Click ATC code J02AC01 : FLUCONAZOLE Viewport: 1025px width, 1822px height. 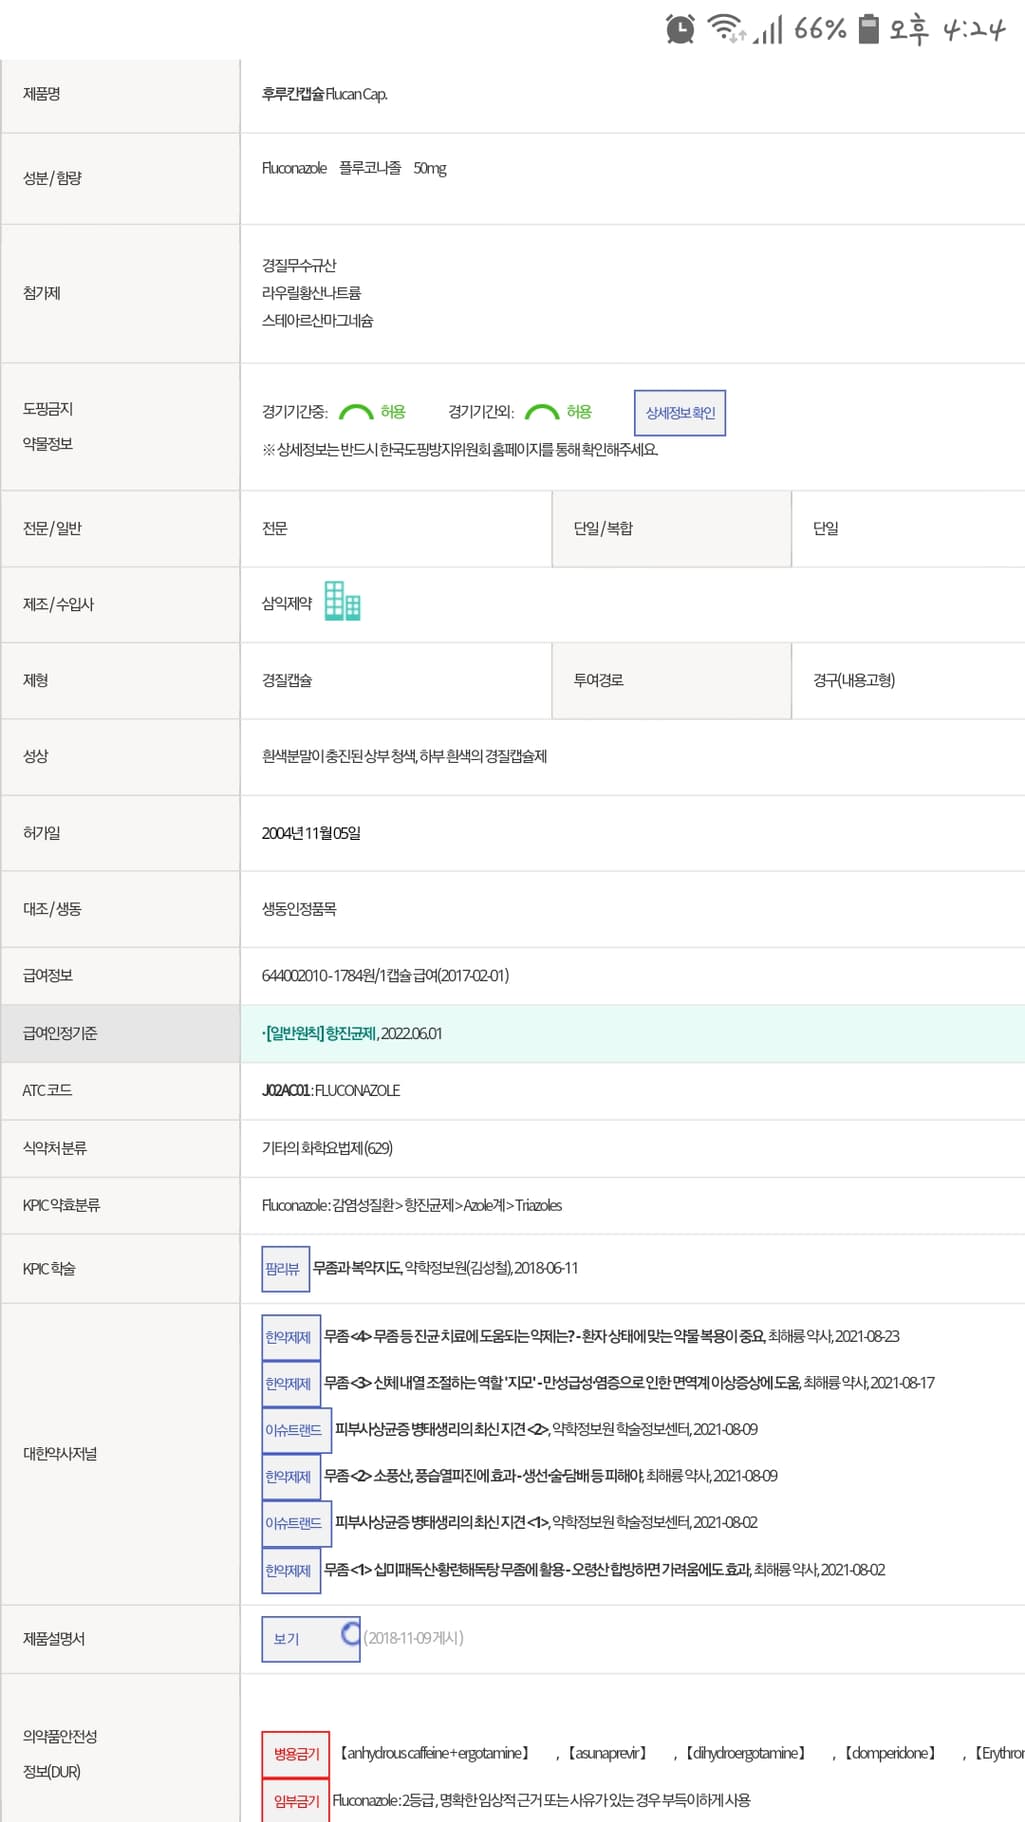pos(331,1090)
